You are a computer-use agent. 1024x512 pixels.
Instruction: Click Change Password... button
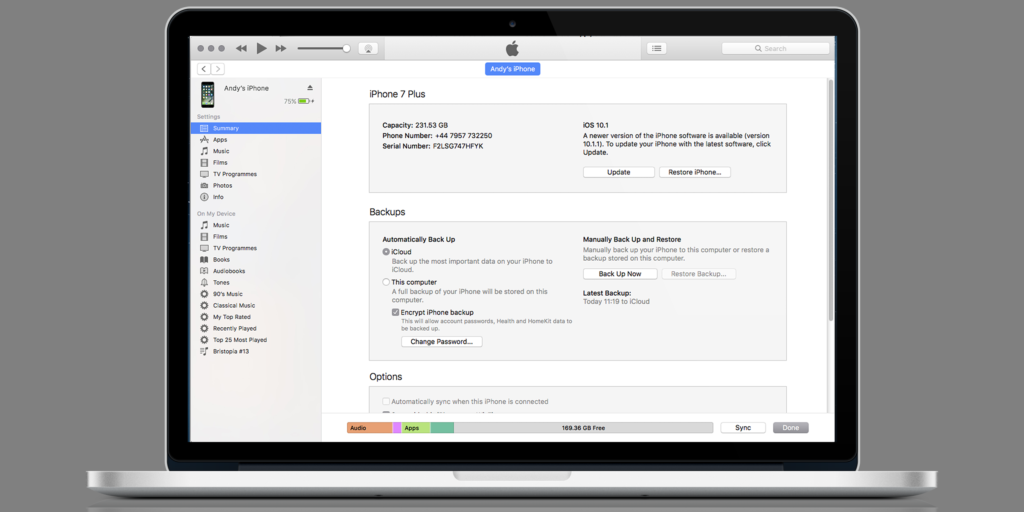point(441,342)
